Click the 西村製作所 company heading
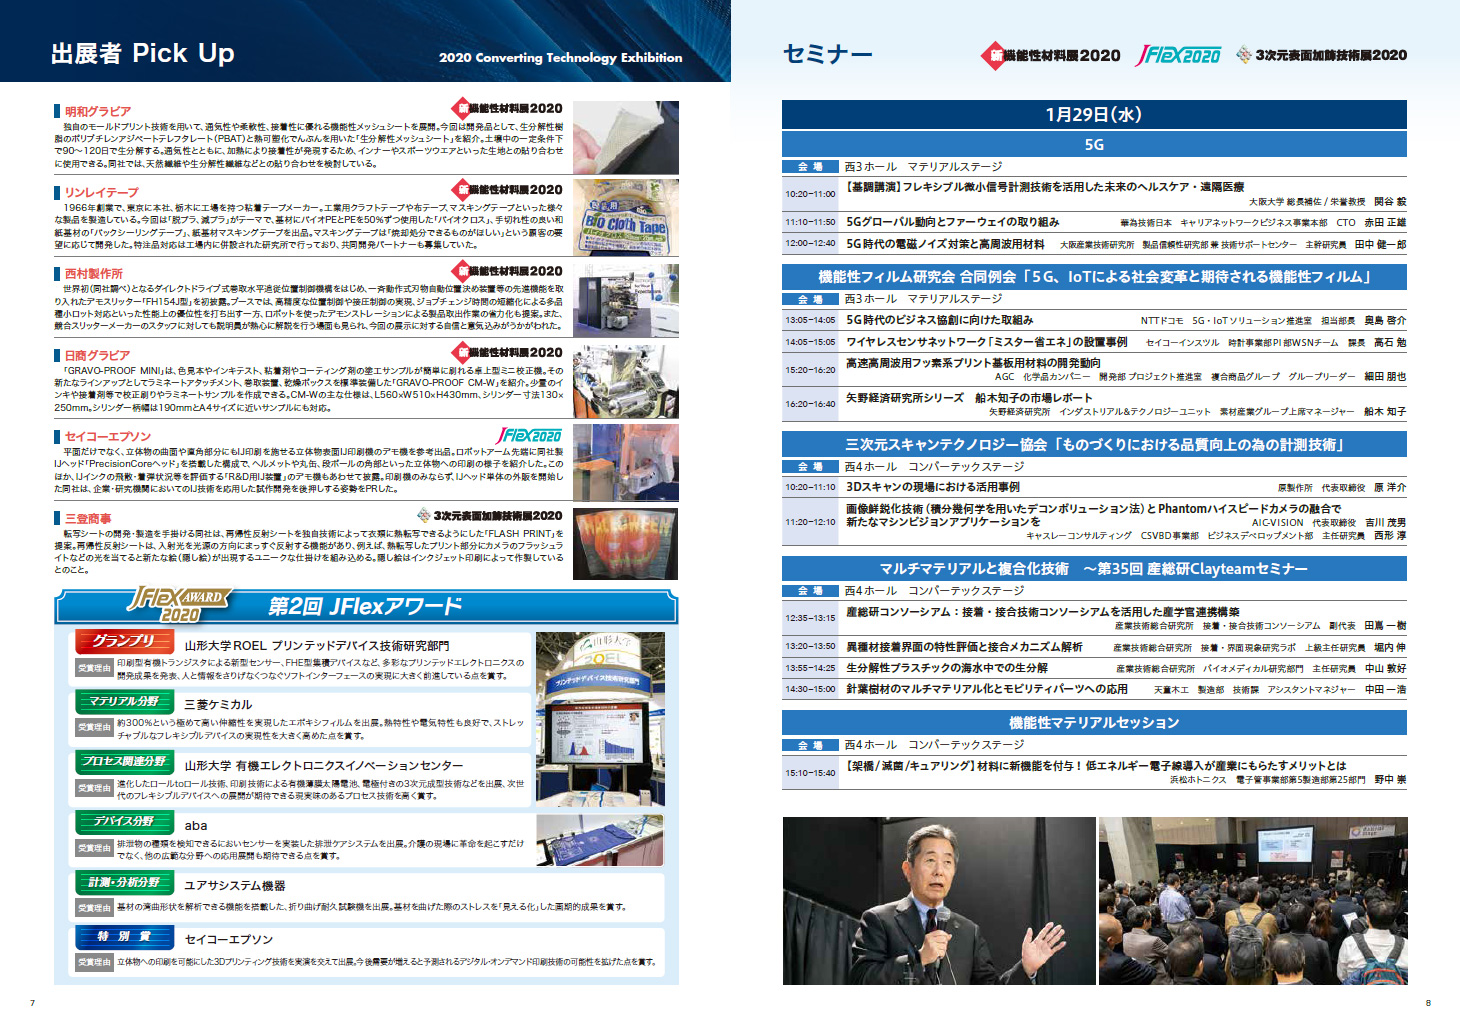 pyautogui.click(x=93, y=273)
